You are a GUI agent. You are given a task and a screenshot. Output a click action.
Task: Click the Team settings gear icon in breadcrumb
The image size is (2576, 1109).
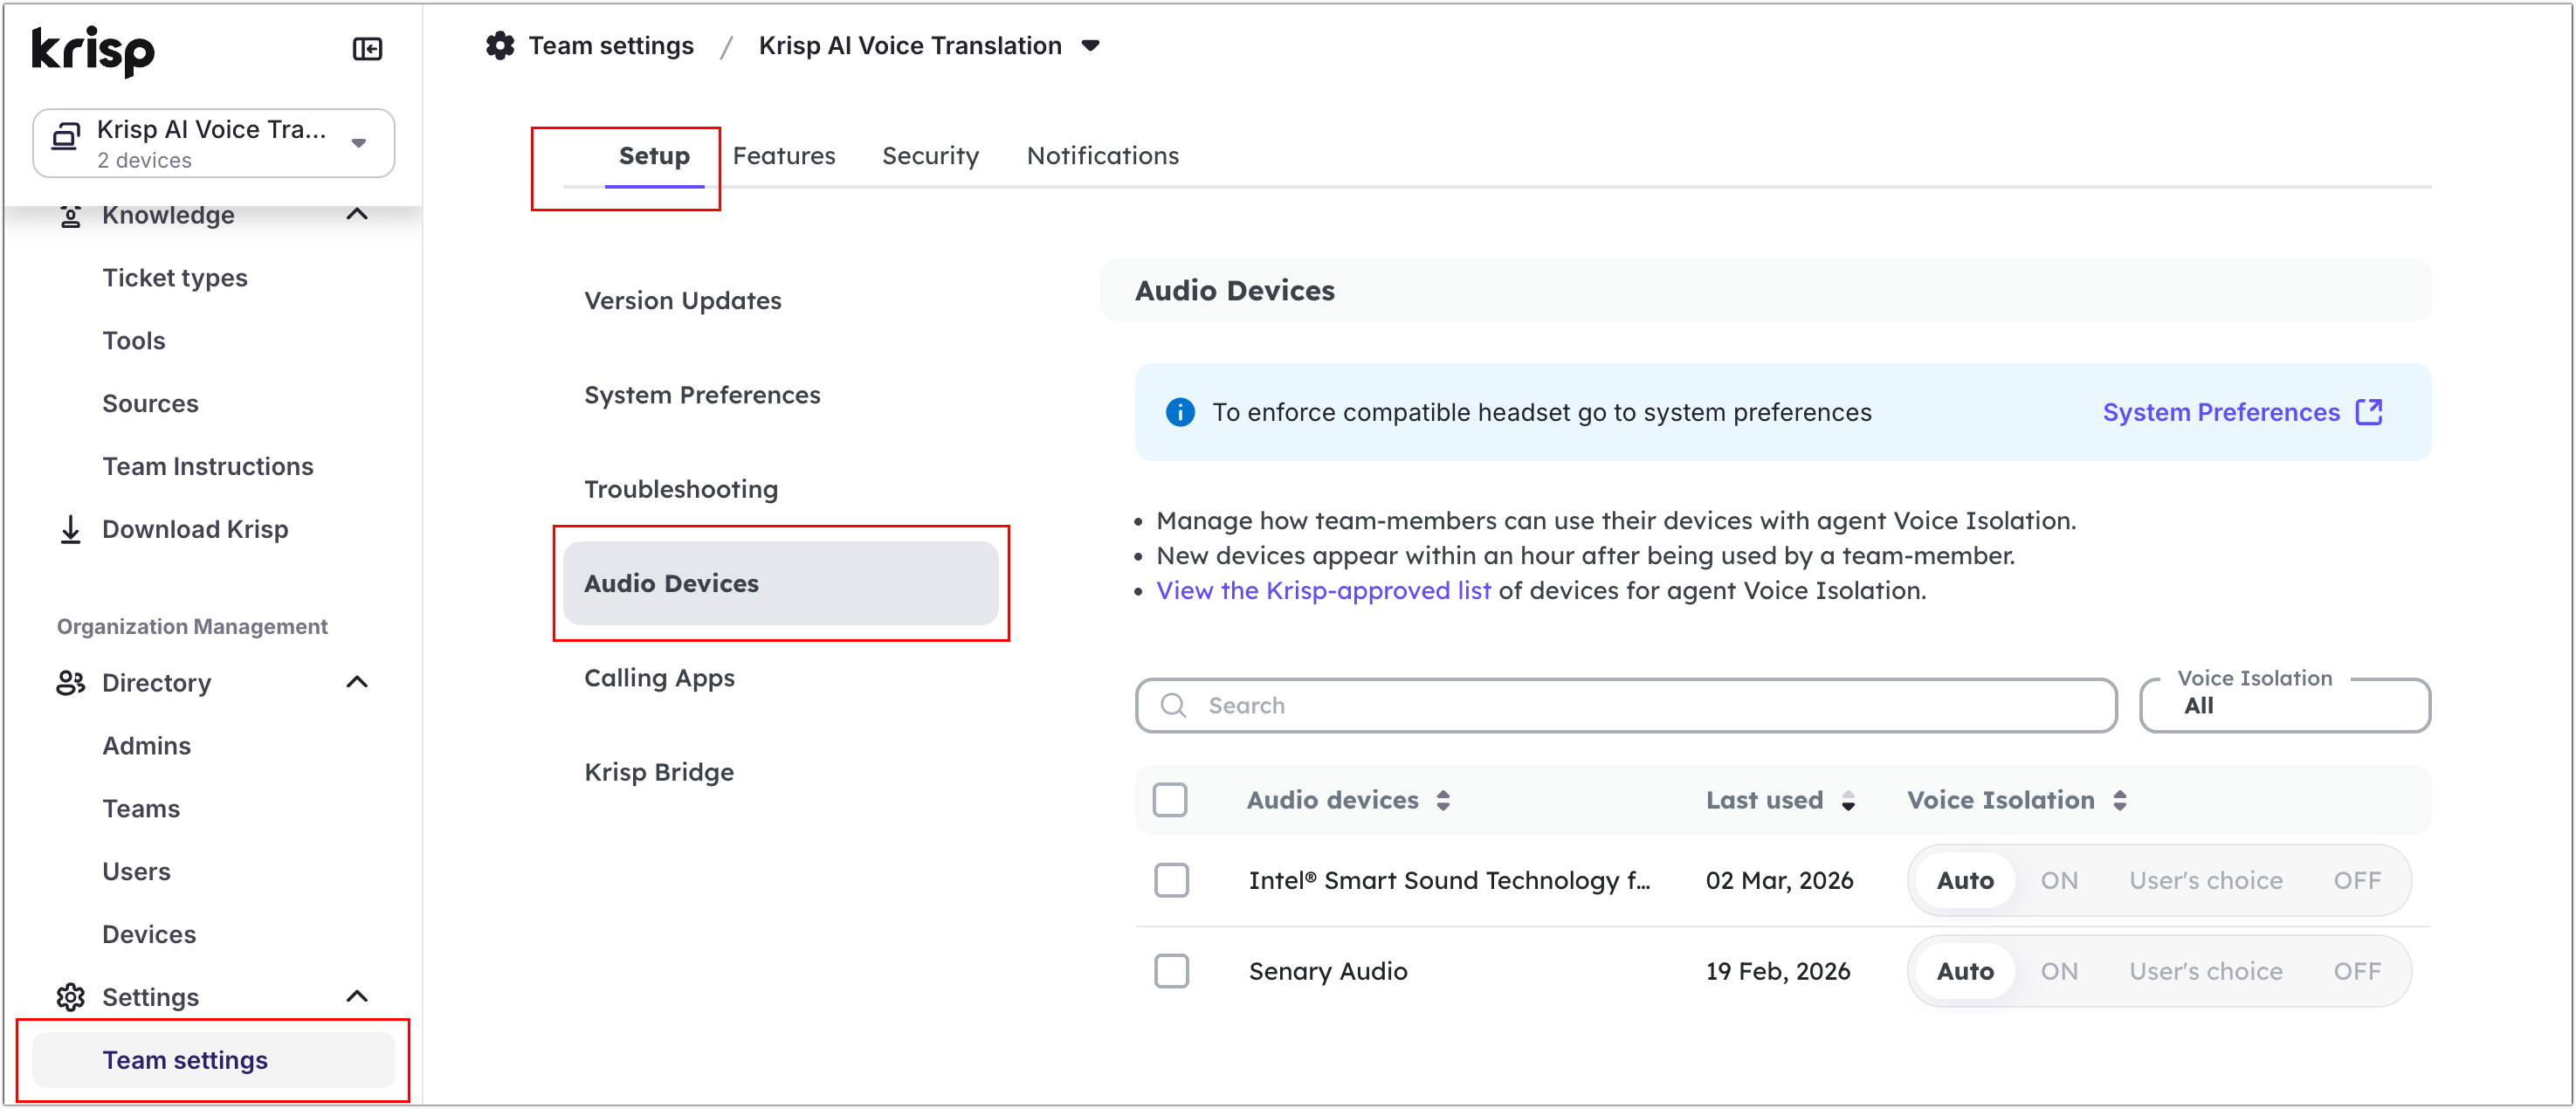coord(500,46)
